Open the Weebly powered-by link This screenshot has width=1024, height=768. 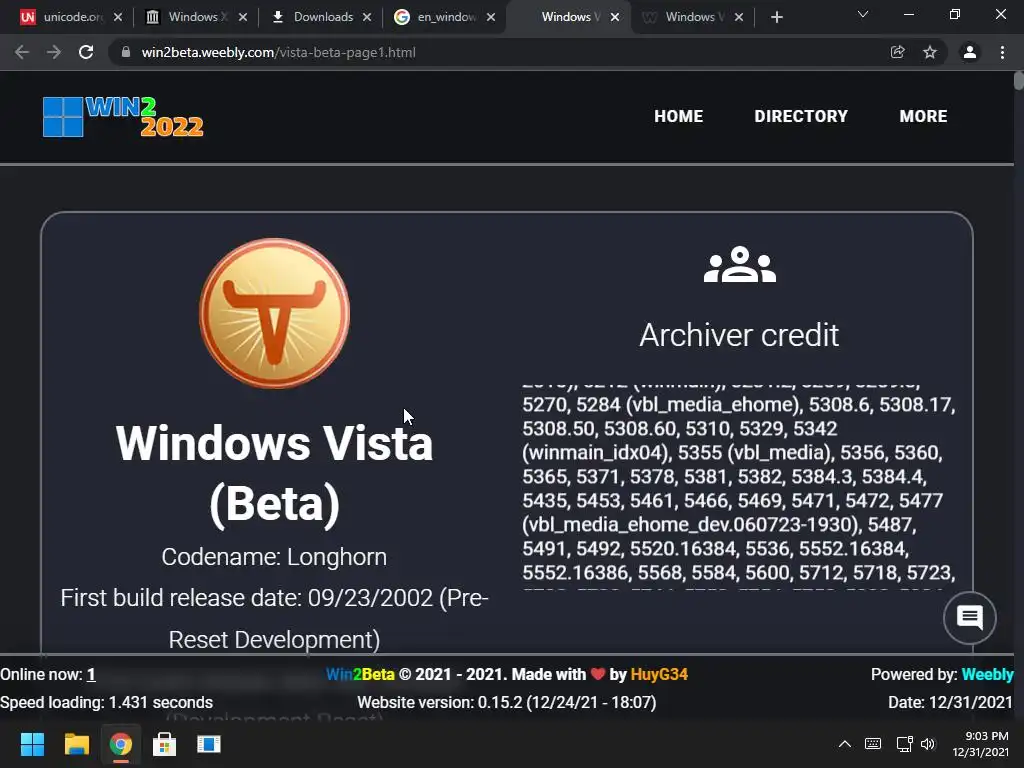pos(987,675)
